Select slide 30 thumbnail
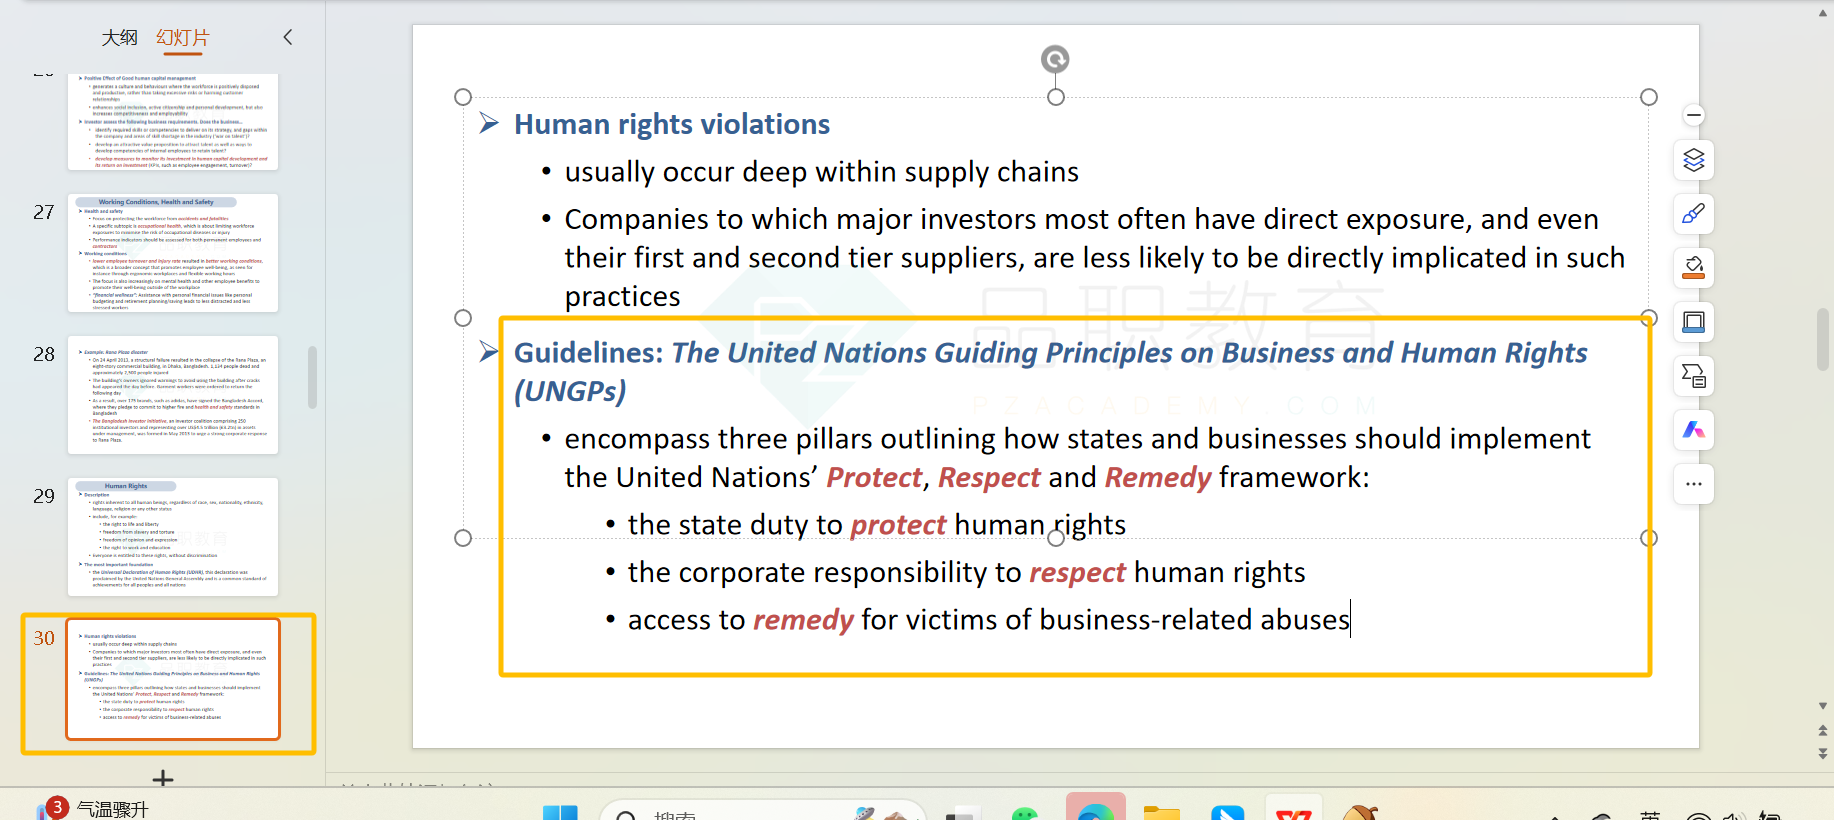 pos(173,679)
